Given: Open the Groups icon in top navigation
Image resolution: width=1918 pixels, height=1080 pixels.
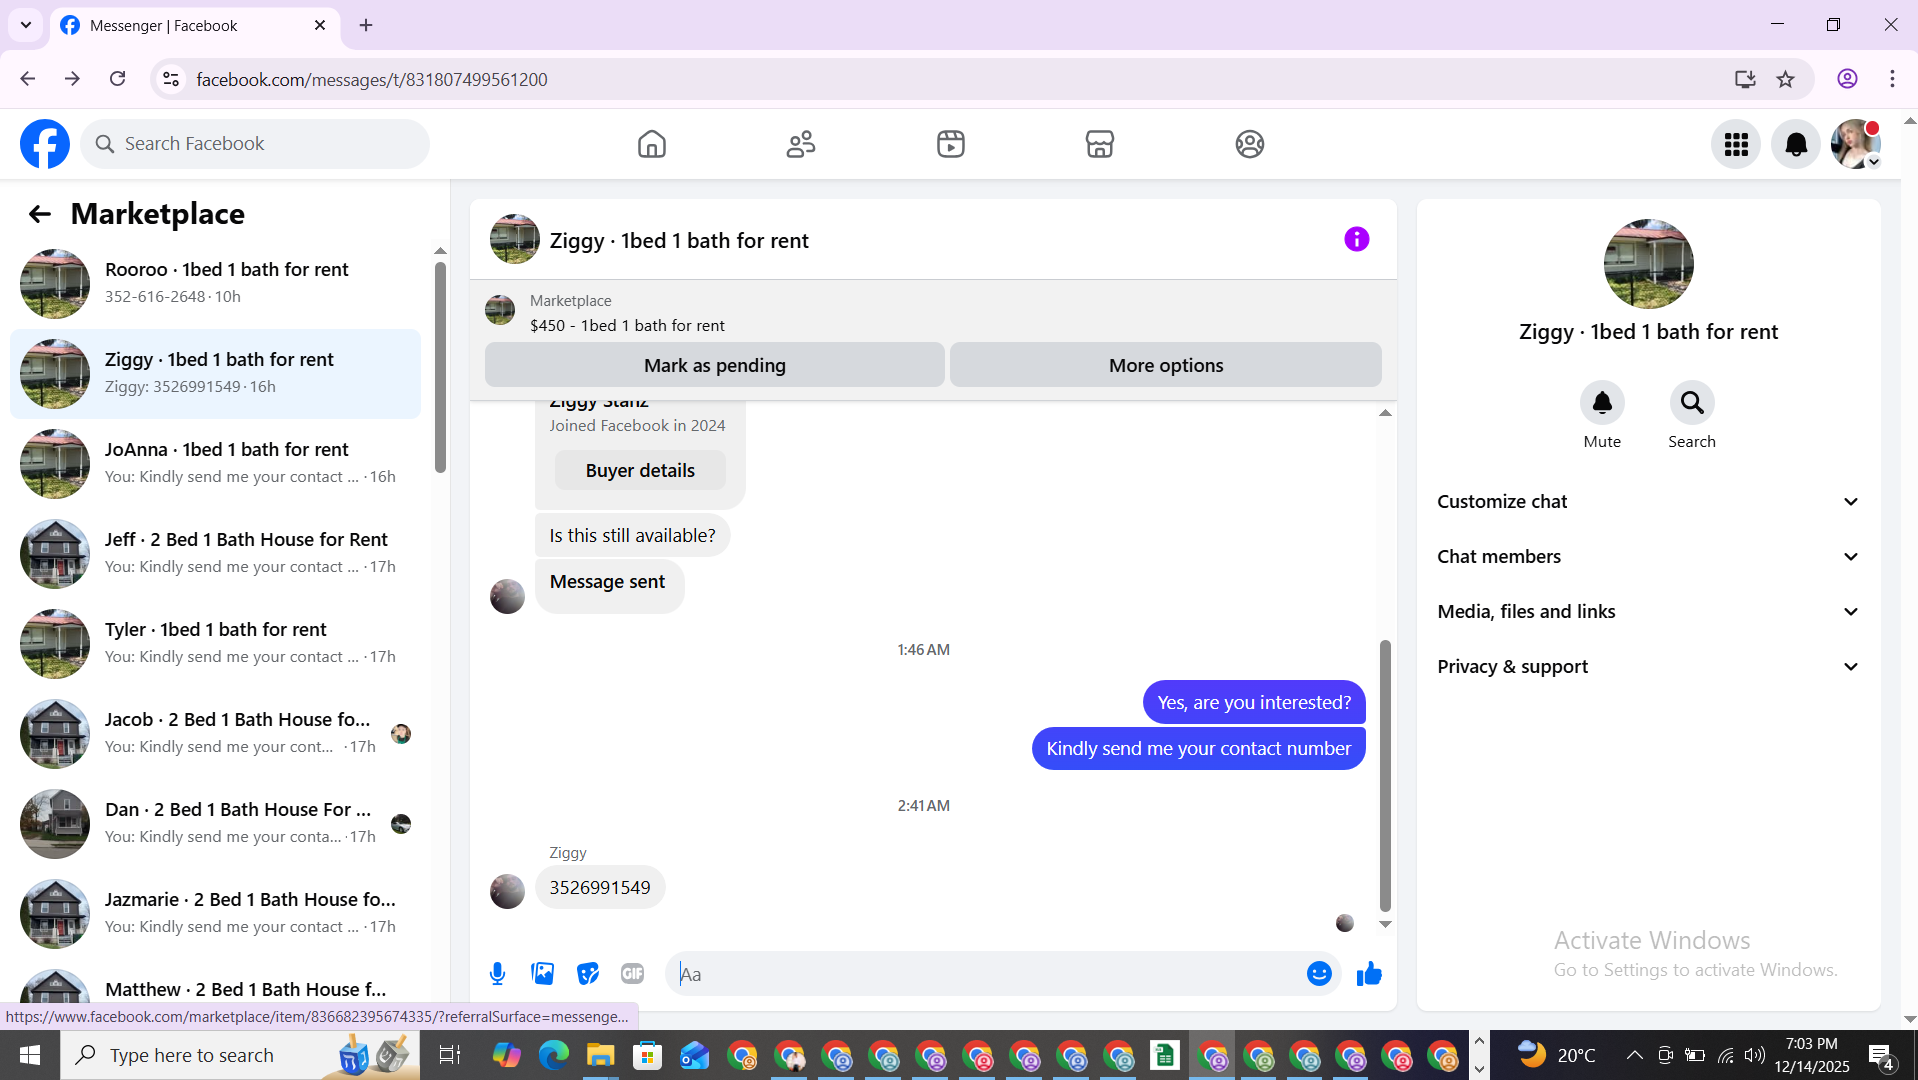Looking at the screenshot, I should pos(1249,144).
